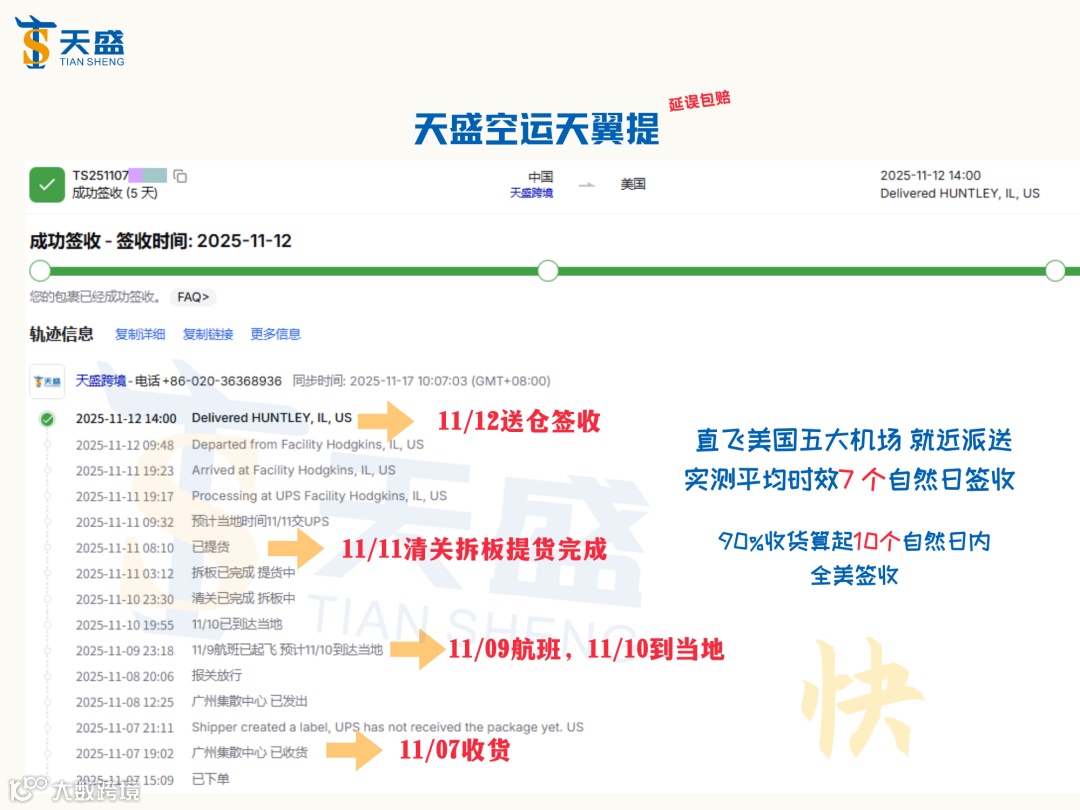
Task: Click the 轨迹信息 section heading
Action: click(61, 334)
